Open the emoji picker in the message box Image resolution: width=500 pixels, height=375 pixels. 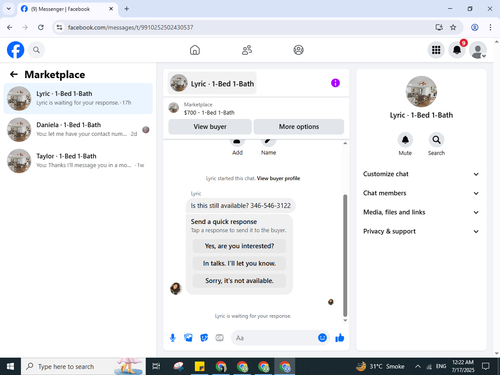[x=322, y=338]
